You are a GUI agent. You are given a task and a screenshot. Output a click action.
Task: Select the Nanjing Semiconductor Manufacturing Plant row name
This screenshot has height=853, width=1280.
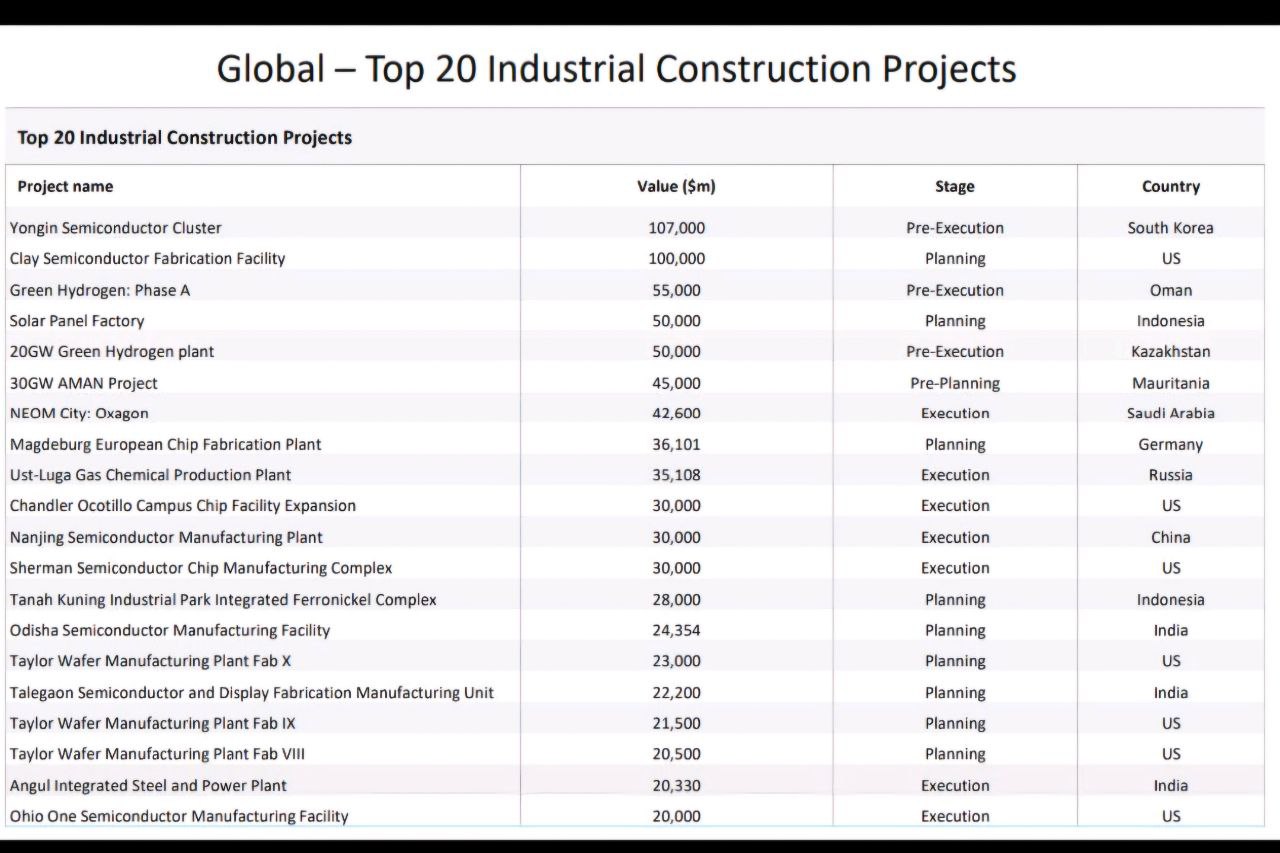point(166,538)
